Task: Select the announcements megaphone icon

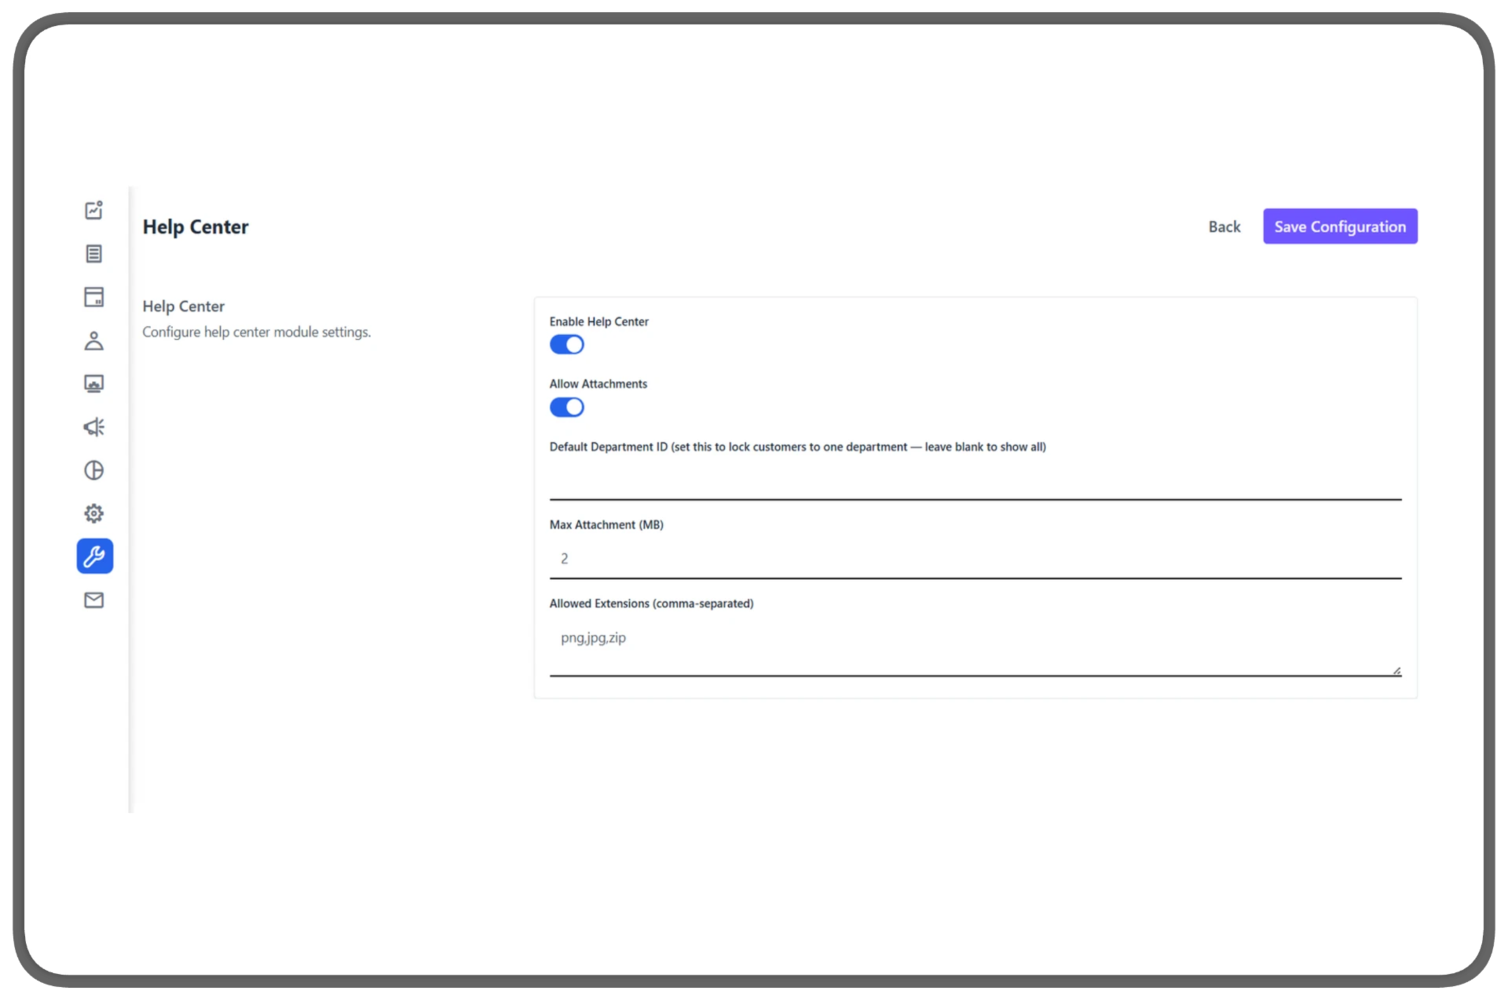Action: pyautogui.click(x=94, y=426)
